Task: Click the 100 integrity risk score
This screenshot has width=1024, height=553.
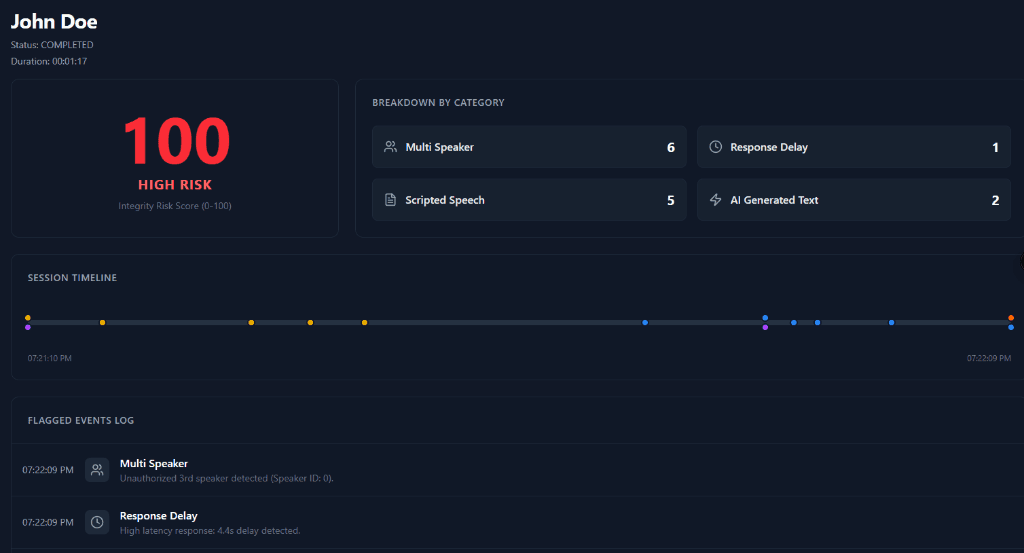Action: [x=176, y=141]
